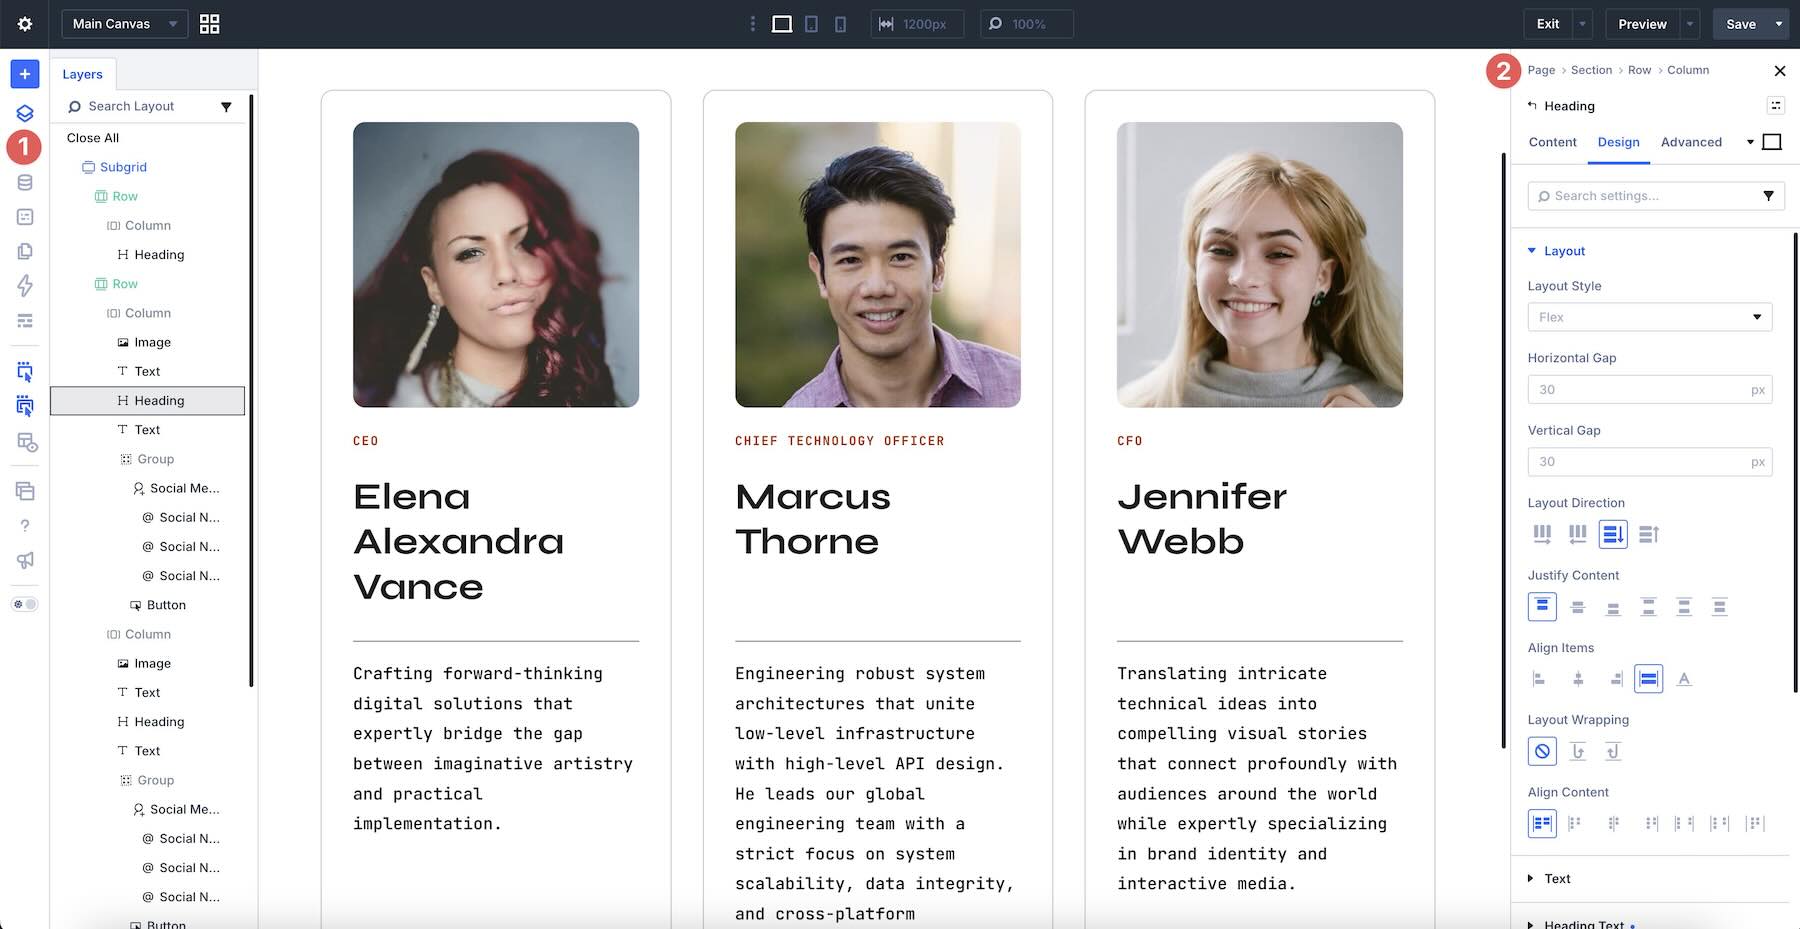Switch to the phone view icon
Viewport: 1800px width, 929px height.
(840, 24)
